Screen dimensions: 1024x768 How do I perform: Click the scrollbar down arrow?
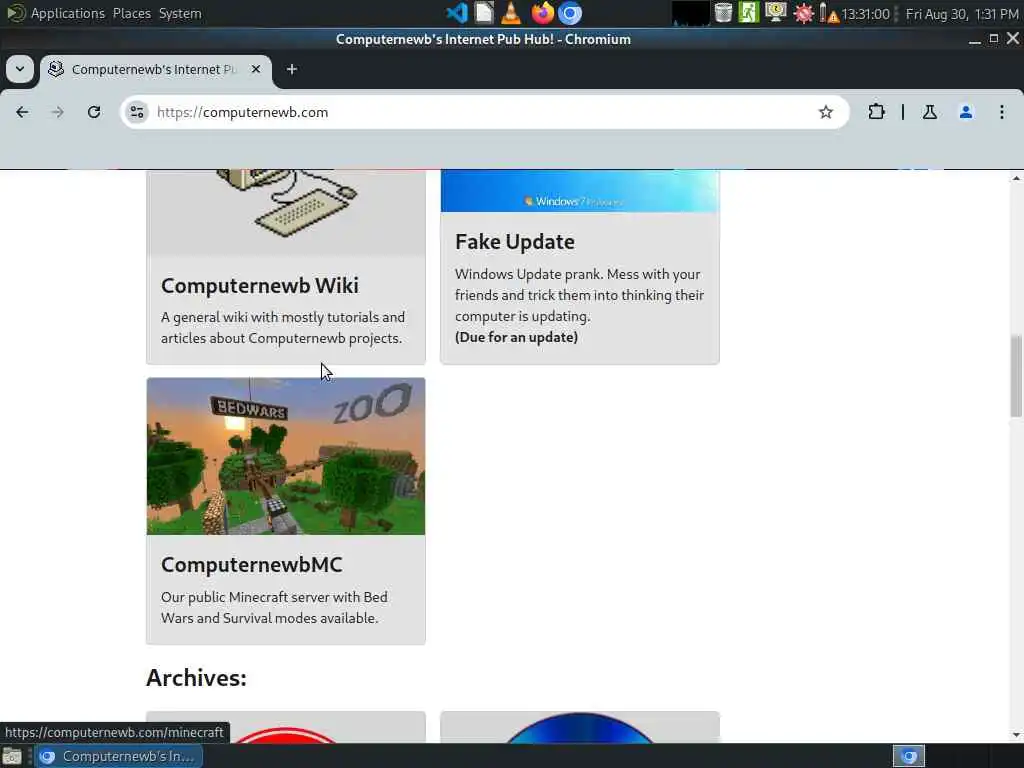click(x=1016, y=735)
